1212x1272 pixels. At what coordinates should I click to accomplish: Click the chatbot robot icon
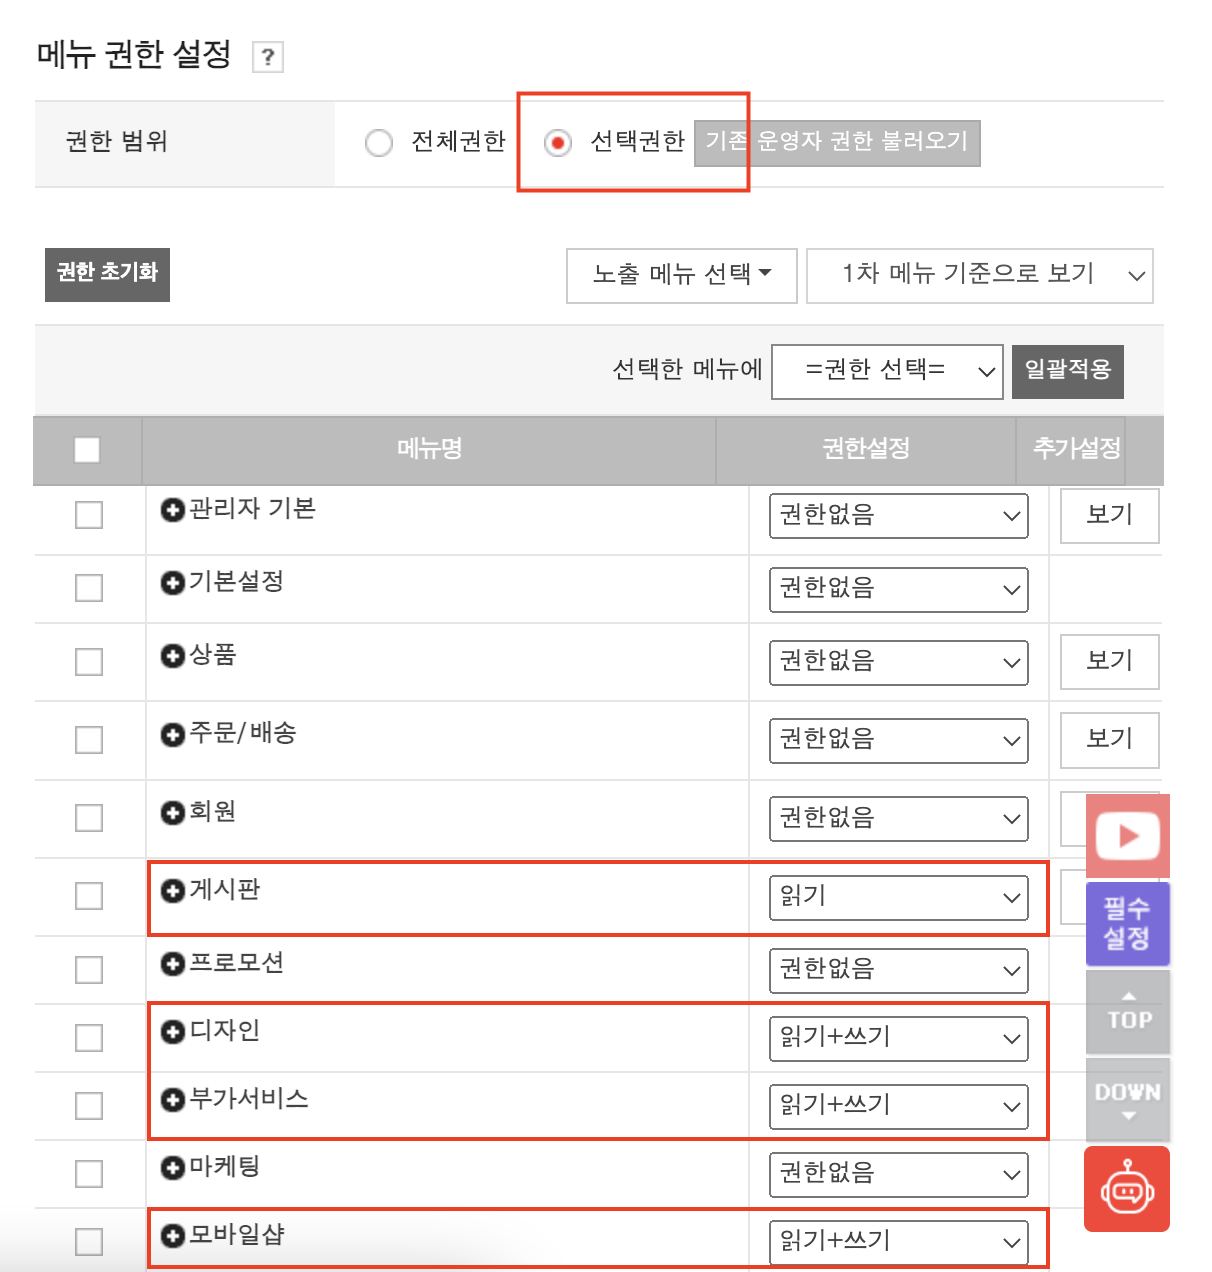tap(1127, 1189)
